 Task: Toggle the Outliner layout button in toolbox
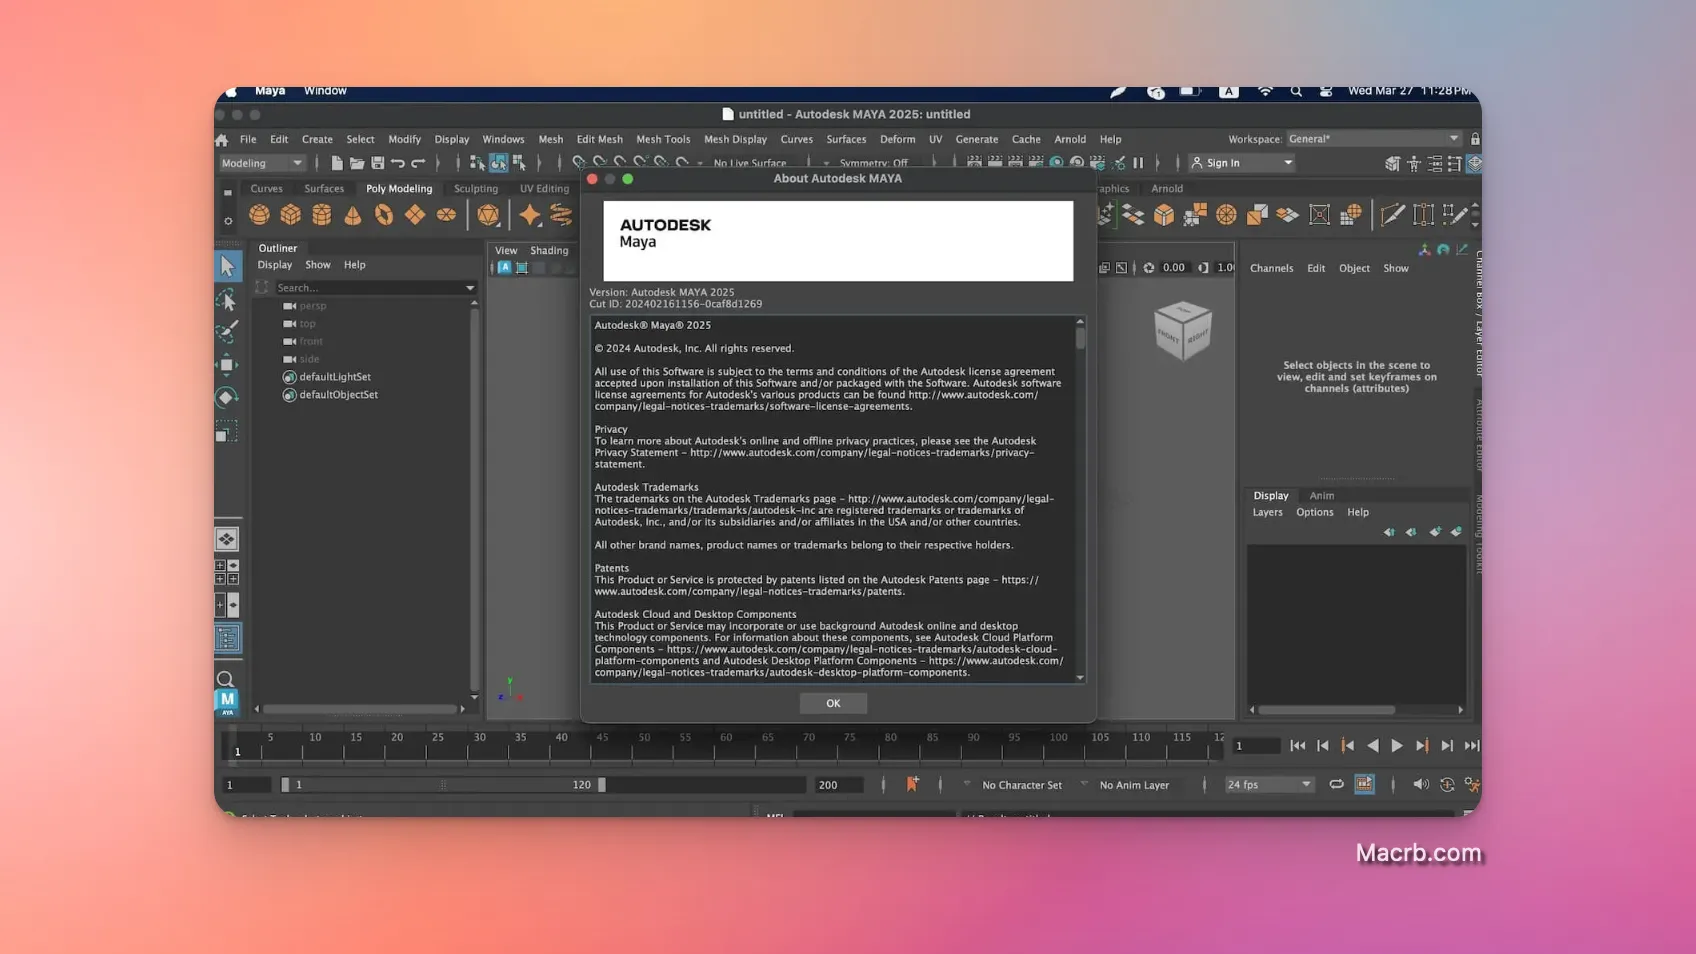pos(227,638)
